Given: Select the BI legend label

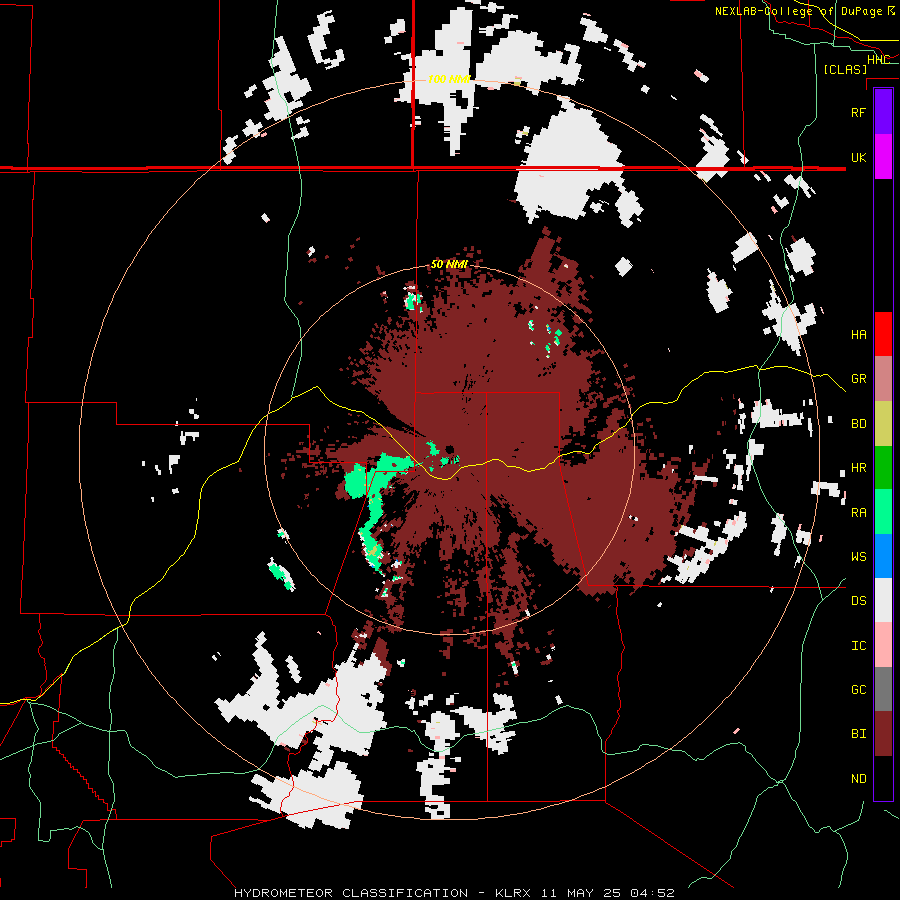Looking at the screenshot, I should tap(858, 734).
